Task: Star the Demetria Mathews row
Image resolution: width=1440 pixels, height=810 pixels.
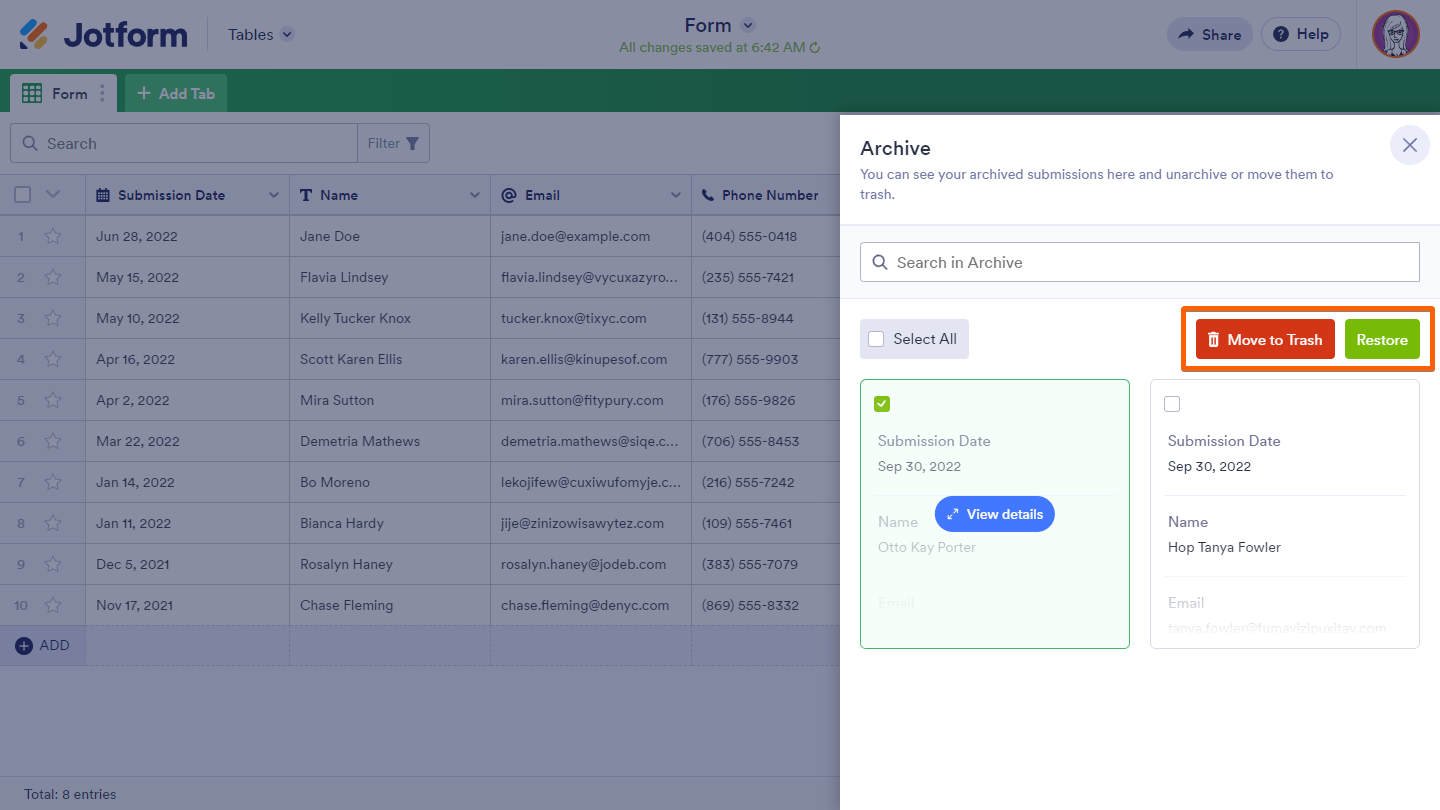Action: (53, 441)
